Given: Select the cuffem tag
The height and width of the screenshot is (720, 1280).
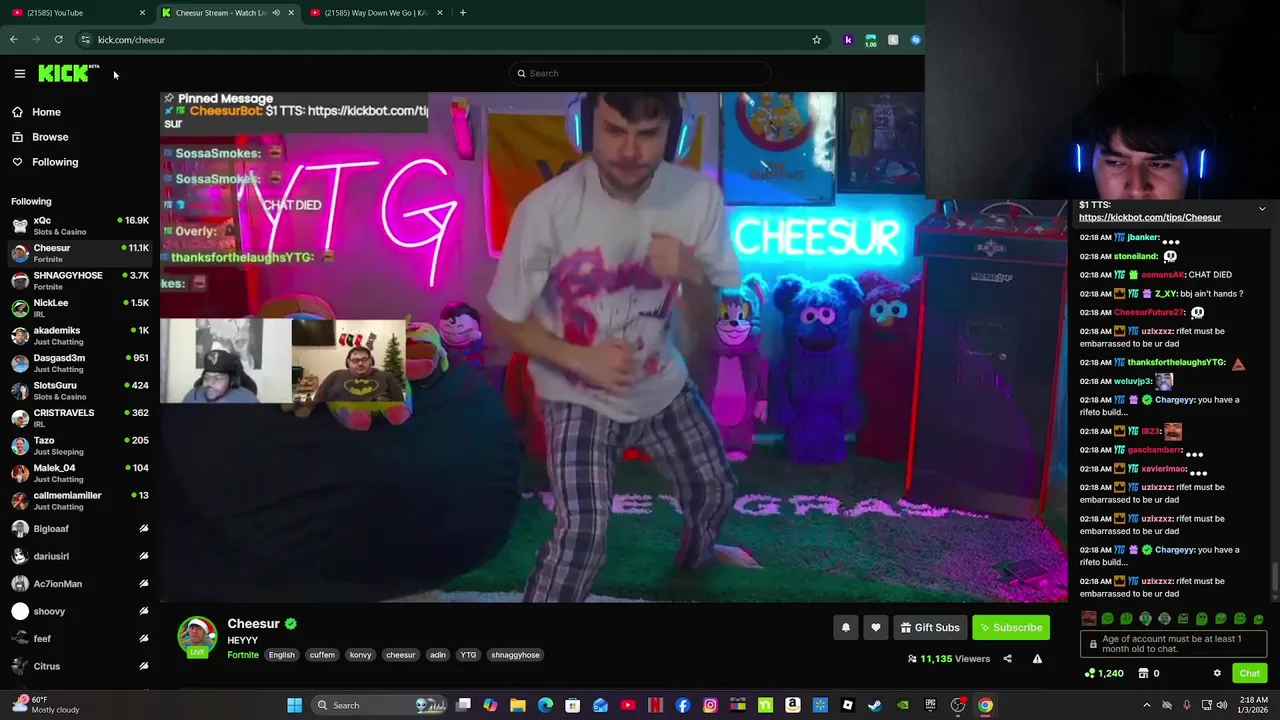Looking at the screenshot, I should pos(322,655).
